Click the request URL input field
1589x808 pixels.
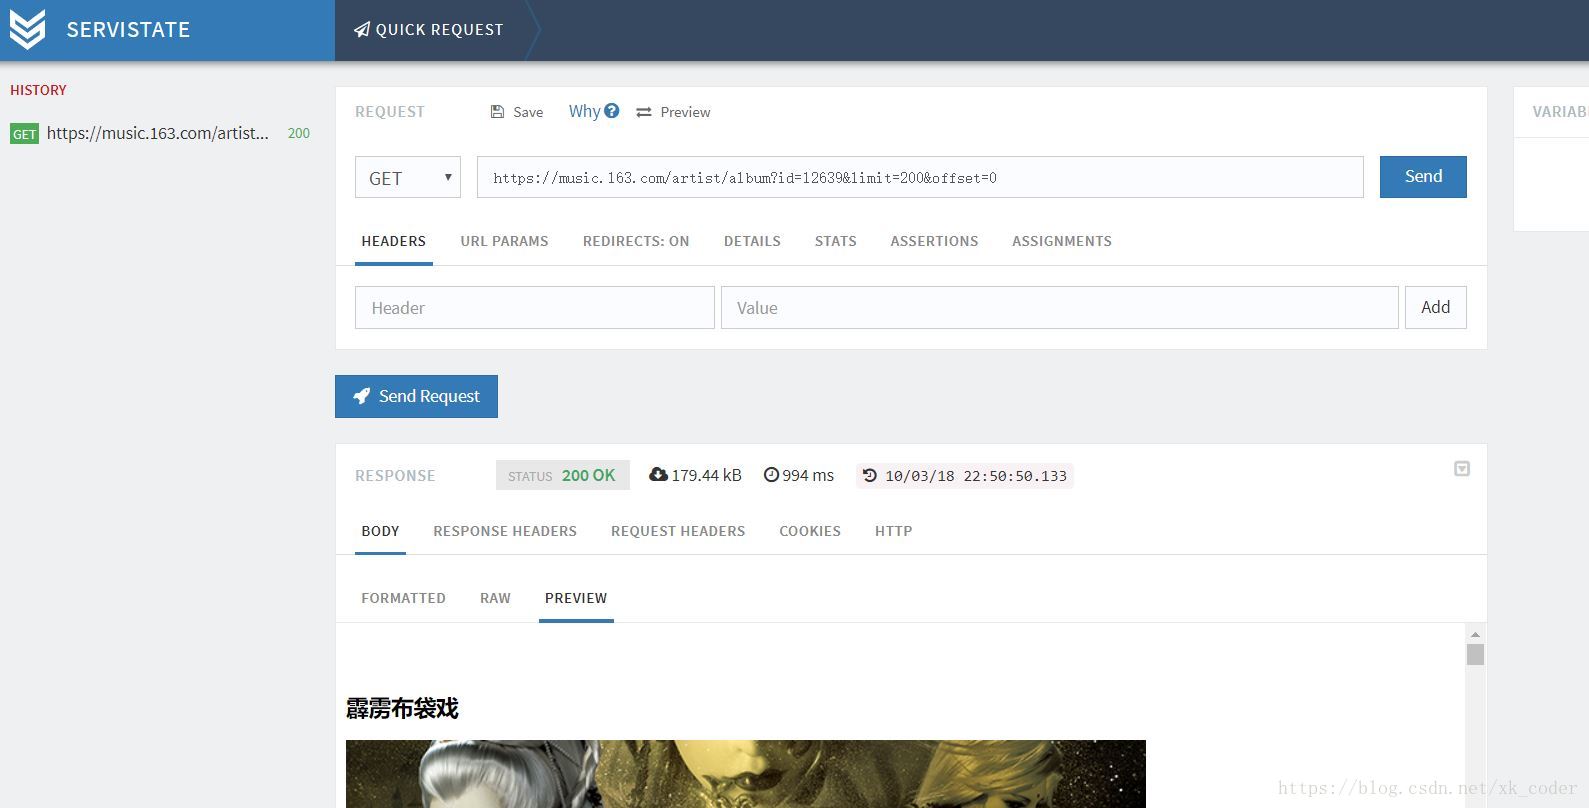coord(920,177)
